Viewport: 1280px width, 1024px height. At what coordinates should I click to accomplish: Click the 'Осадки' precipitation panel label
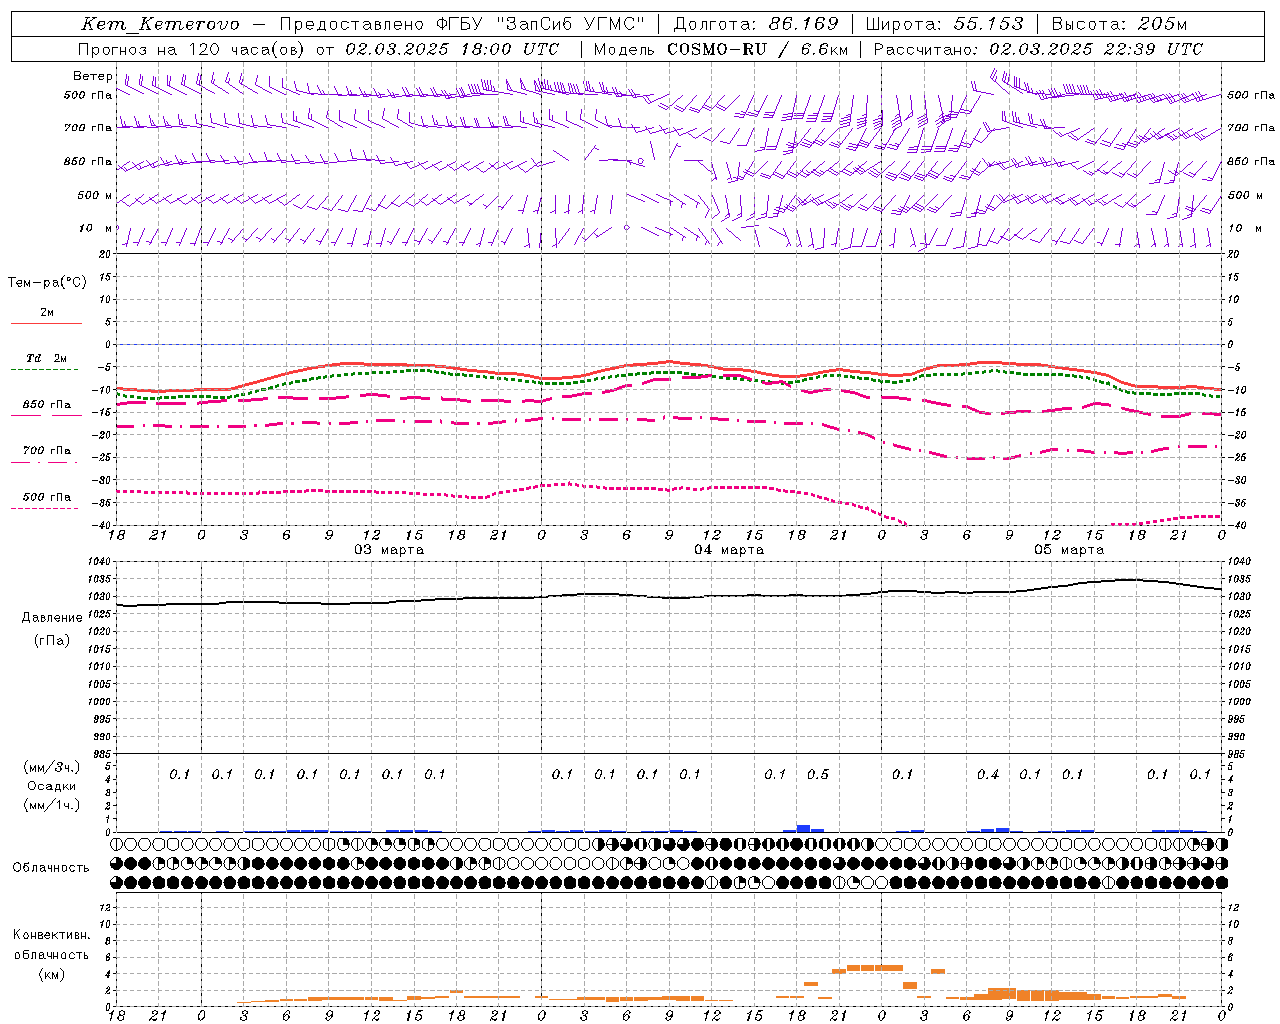(x=51, y=786)
